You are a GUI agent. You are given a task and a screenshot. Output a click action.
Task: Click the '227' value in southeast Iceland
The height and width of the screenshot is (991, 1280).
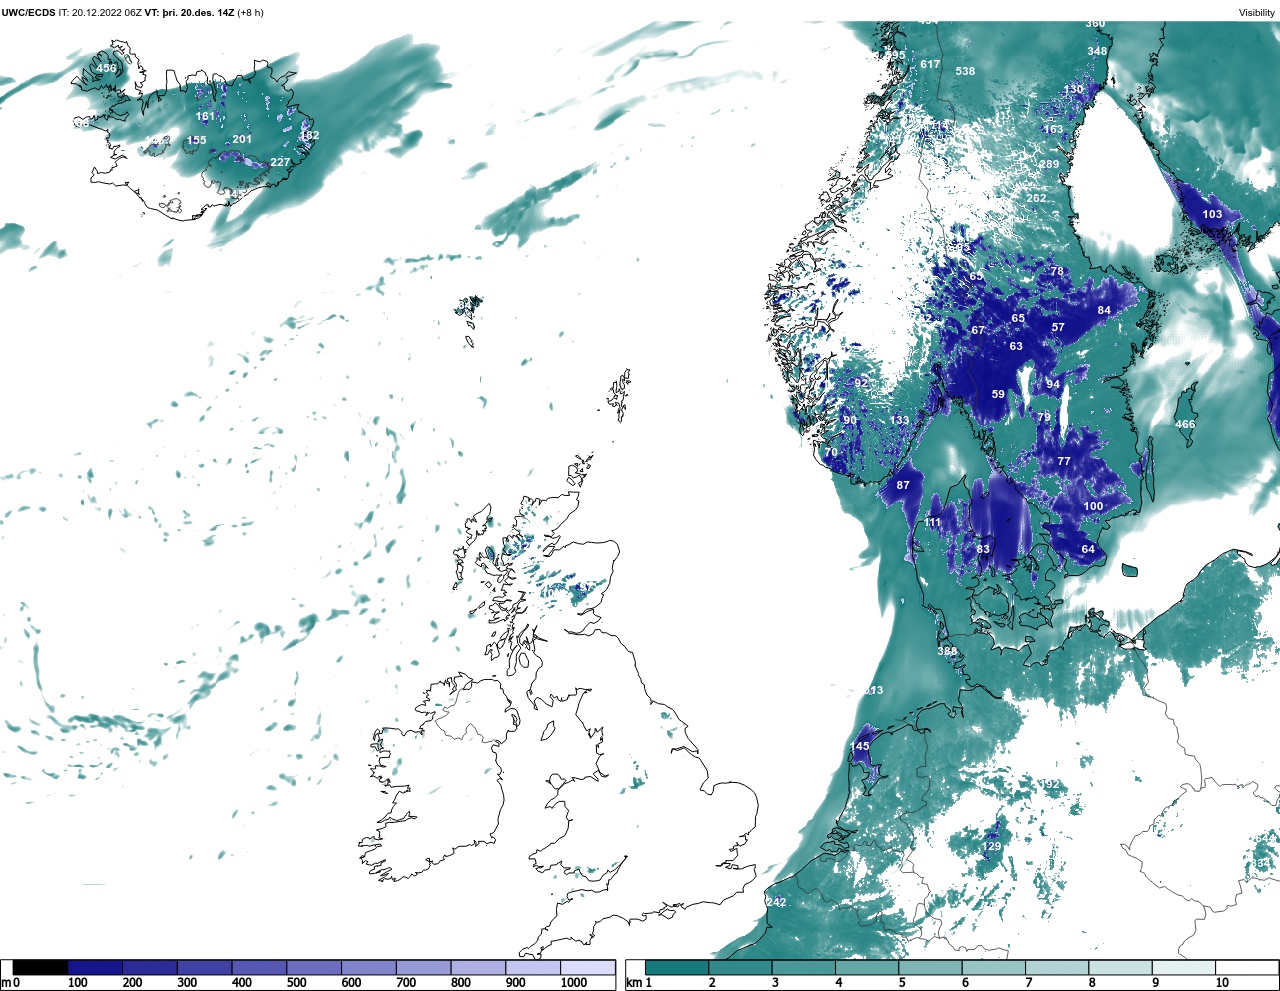pos(280,162)
